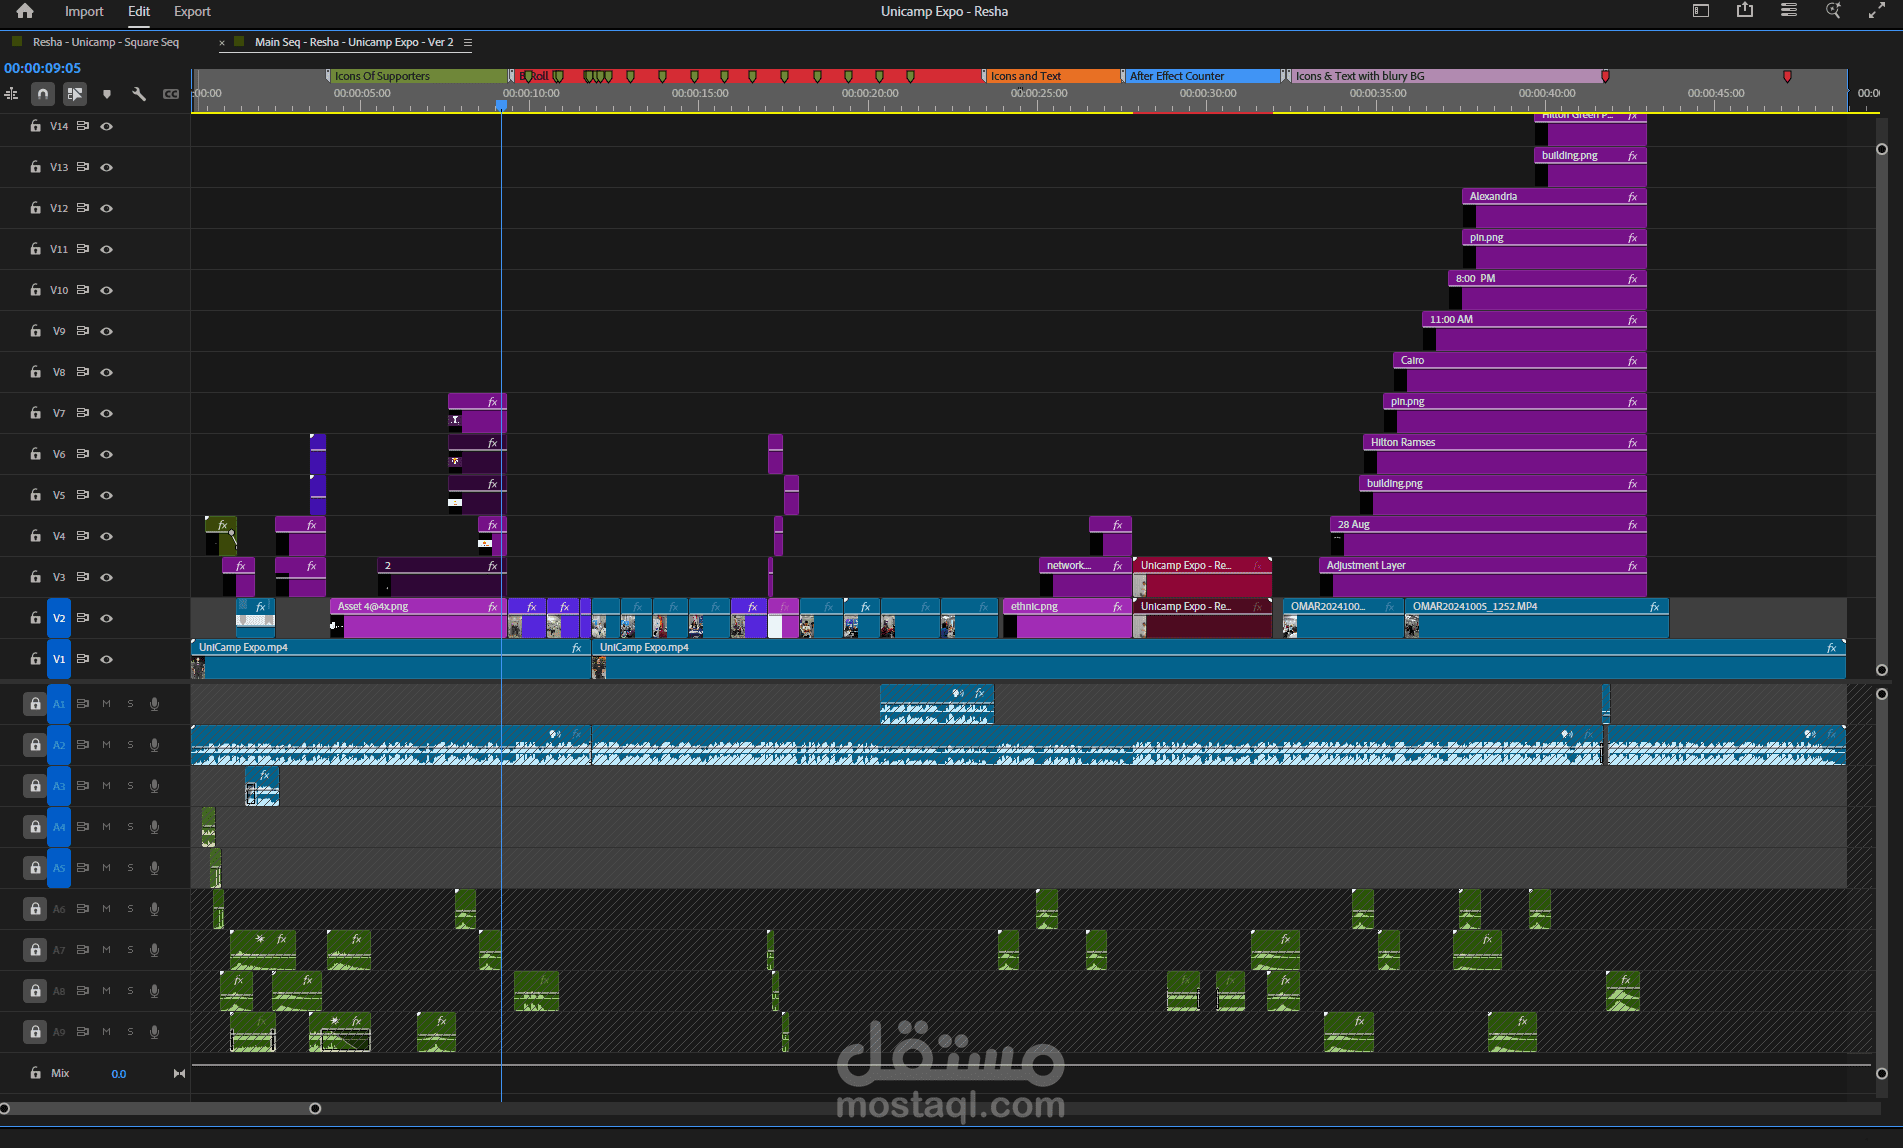Toggle lock on the Mix track

[x=35, y=1073]
